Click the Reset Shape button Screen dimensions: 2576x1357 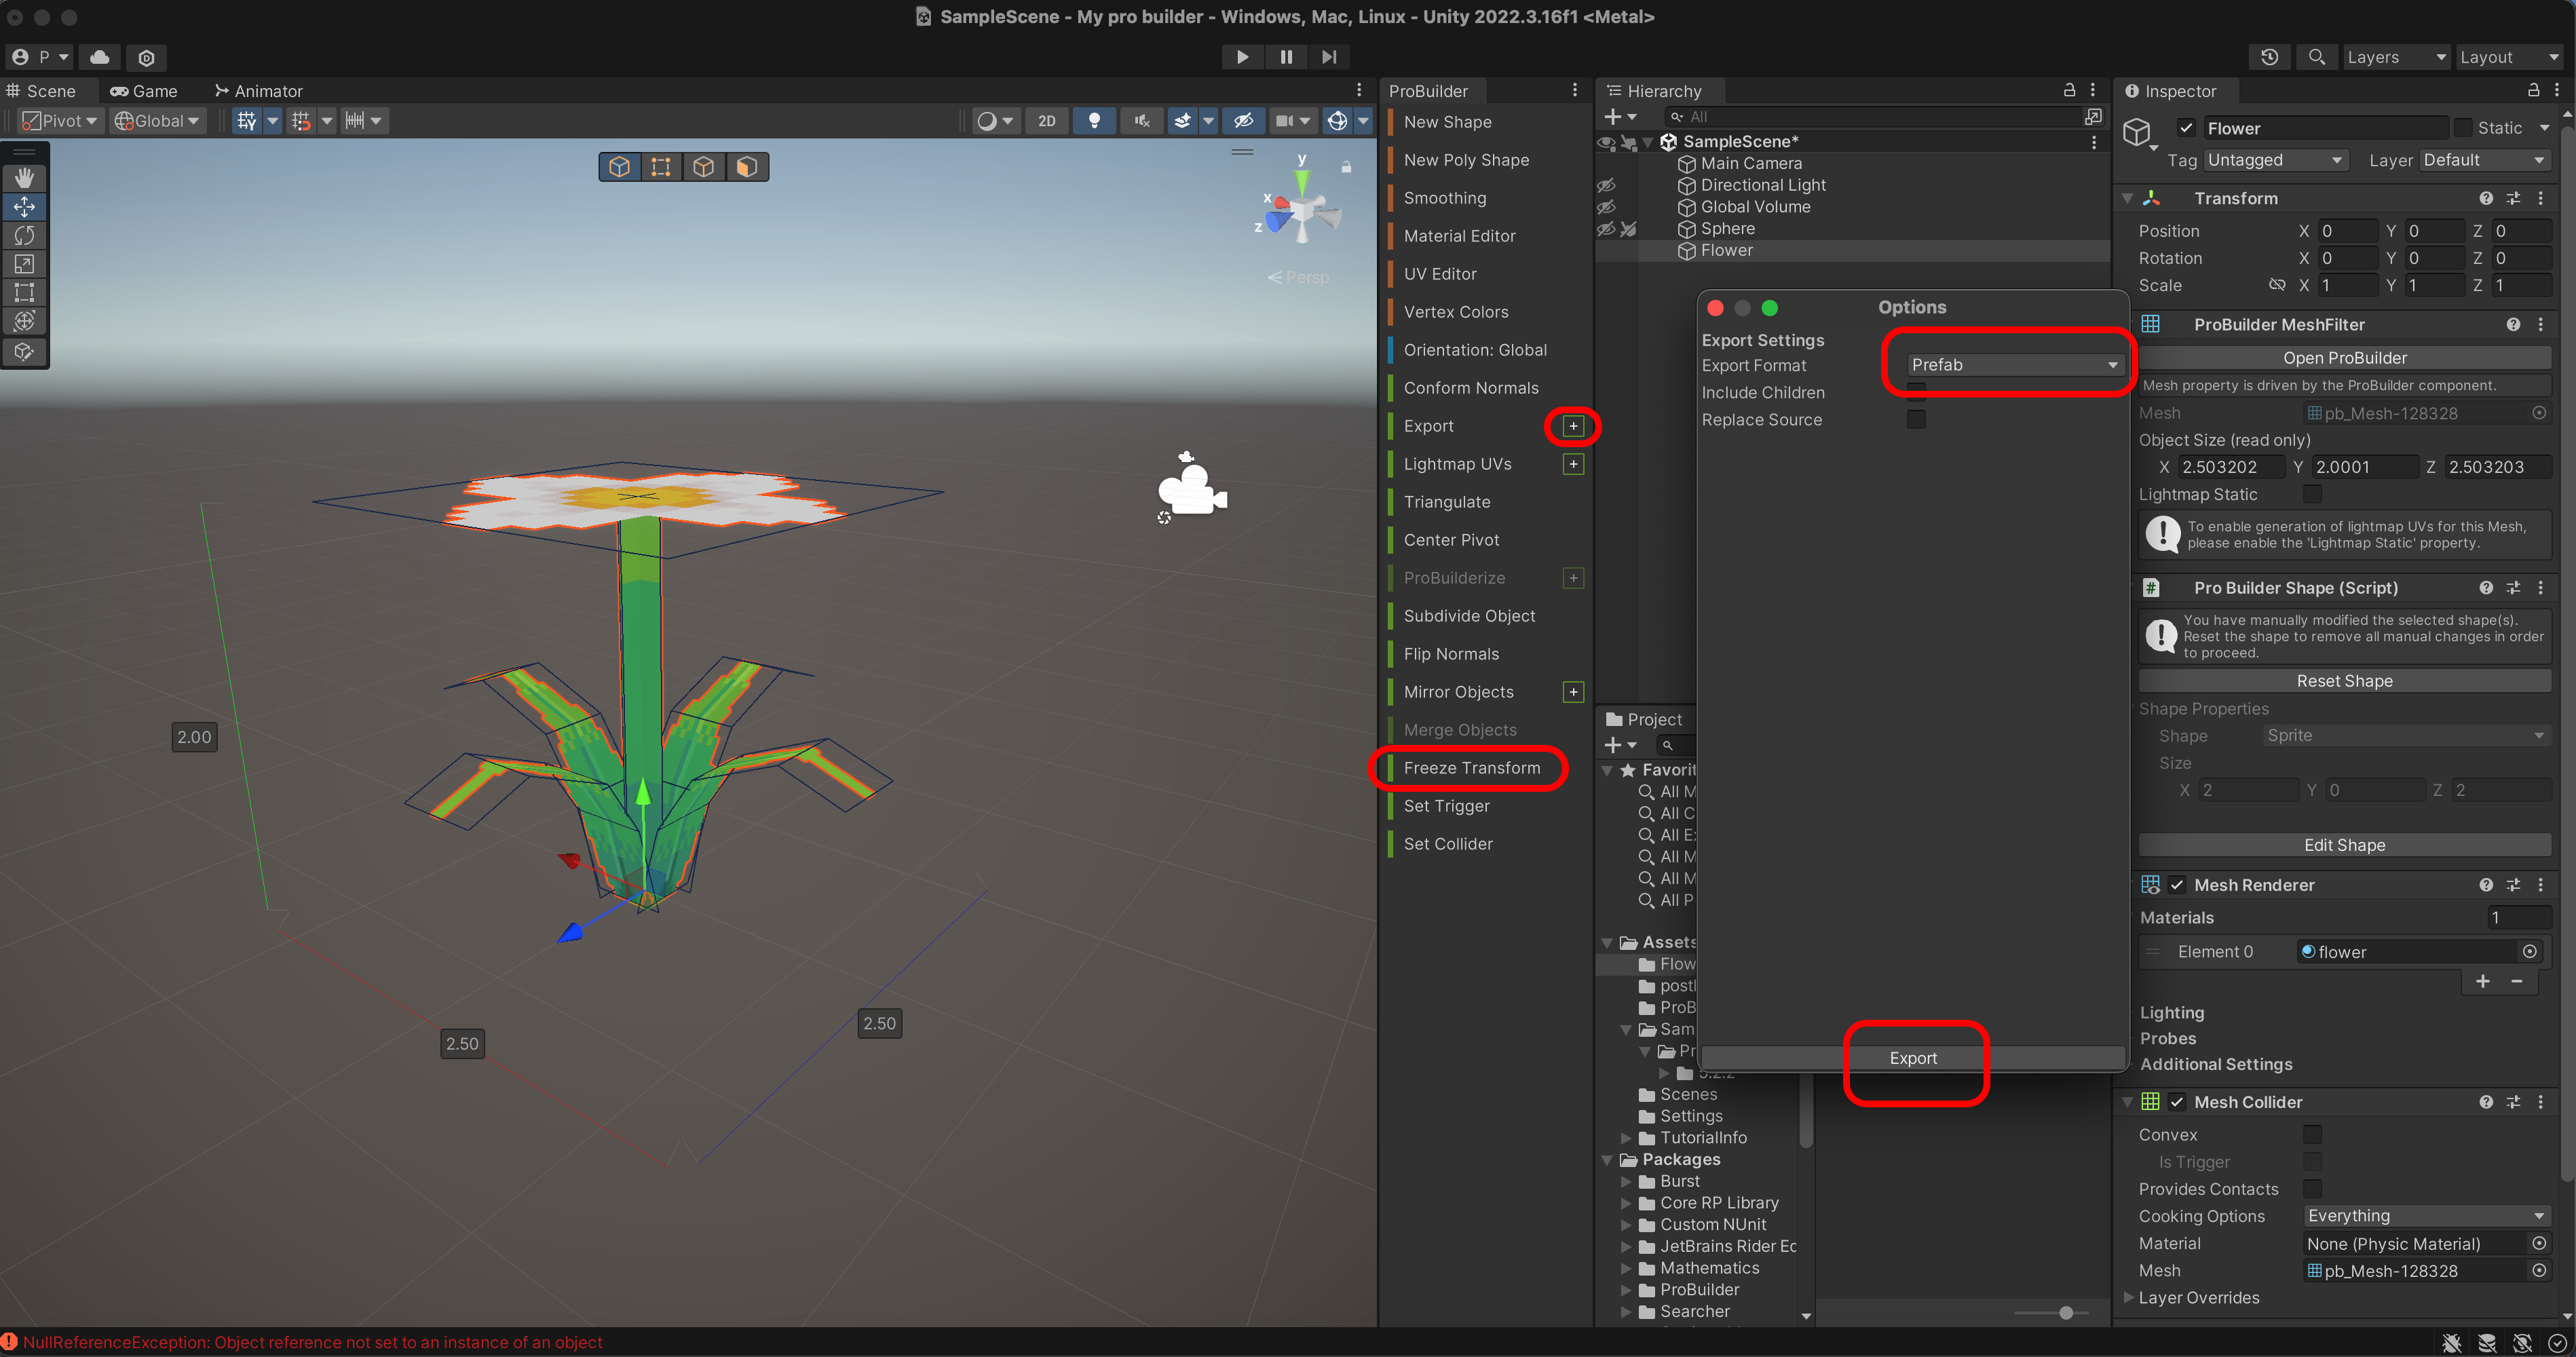[2343, 681]
